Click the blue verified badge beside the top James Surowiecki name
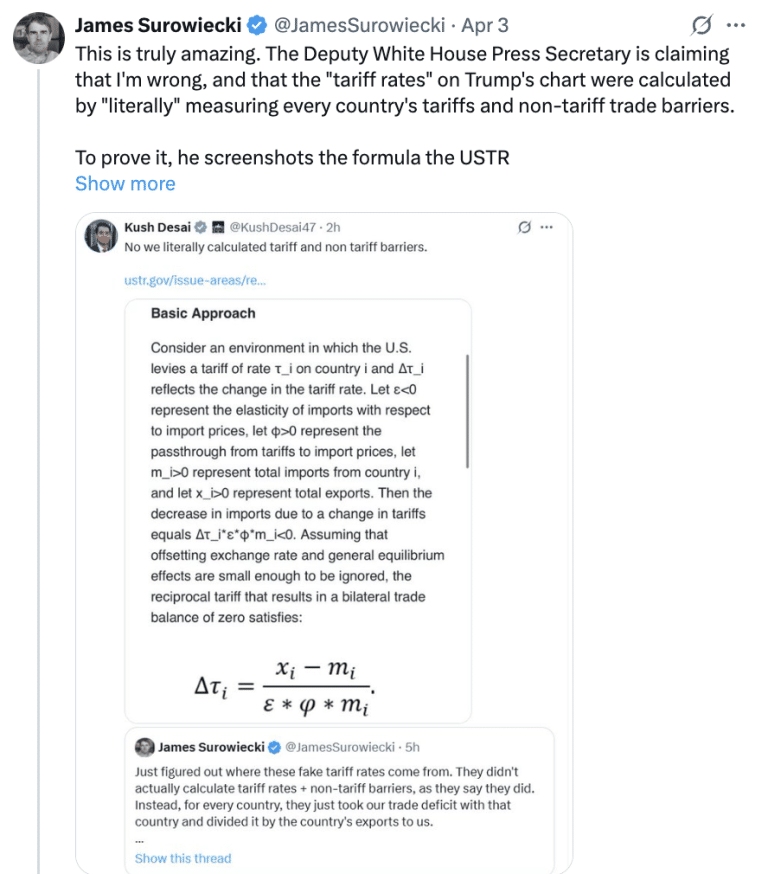Screen dimensions: 768x874 tap(256, 25)
